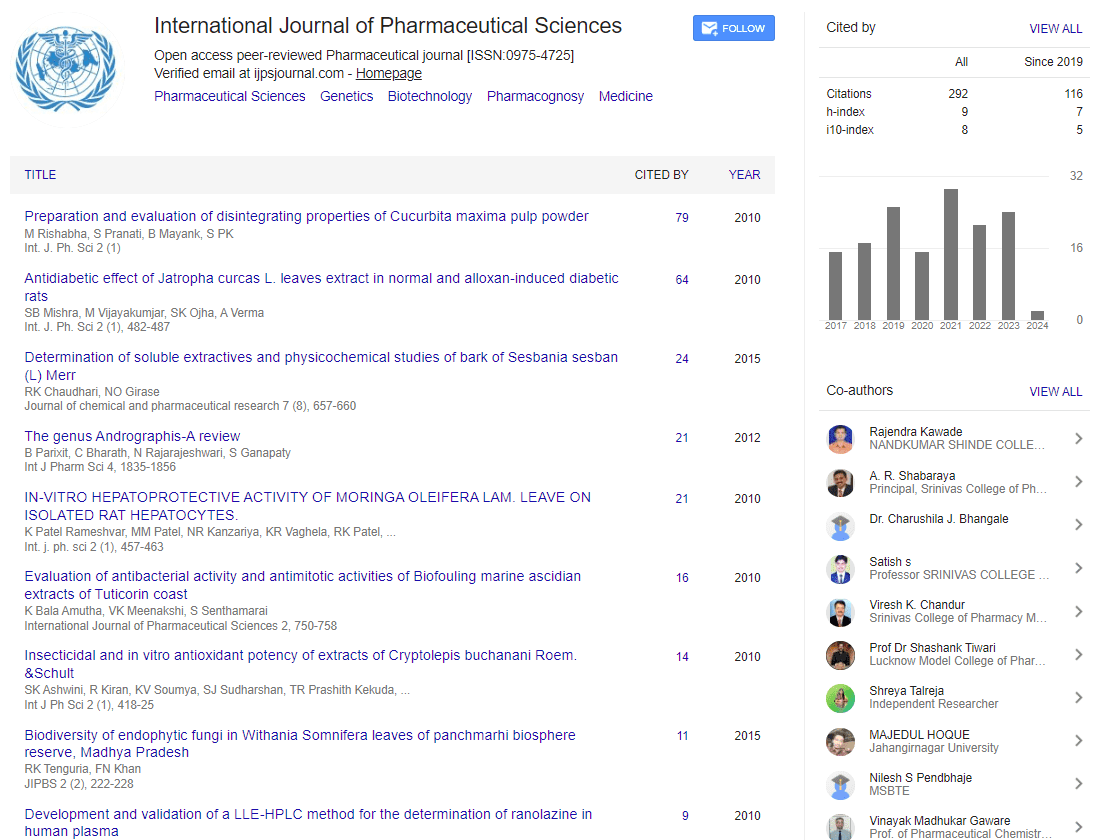Viewport: 1102px width, 840px height.
Task: View all citations in Cited by panel
Action: pos(1055,29)
